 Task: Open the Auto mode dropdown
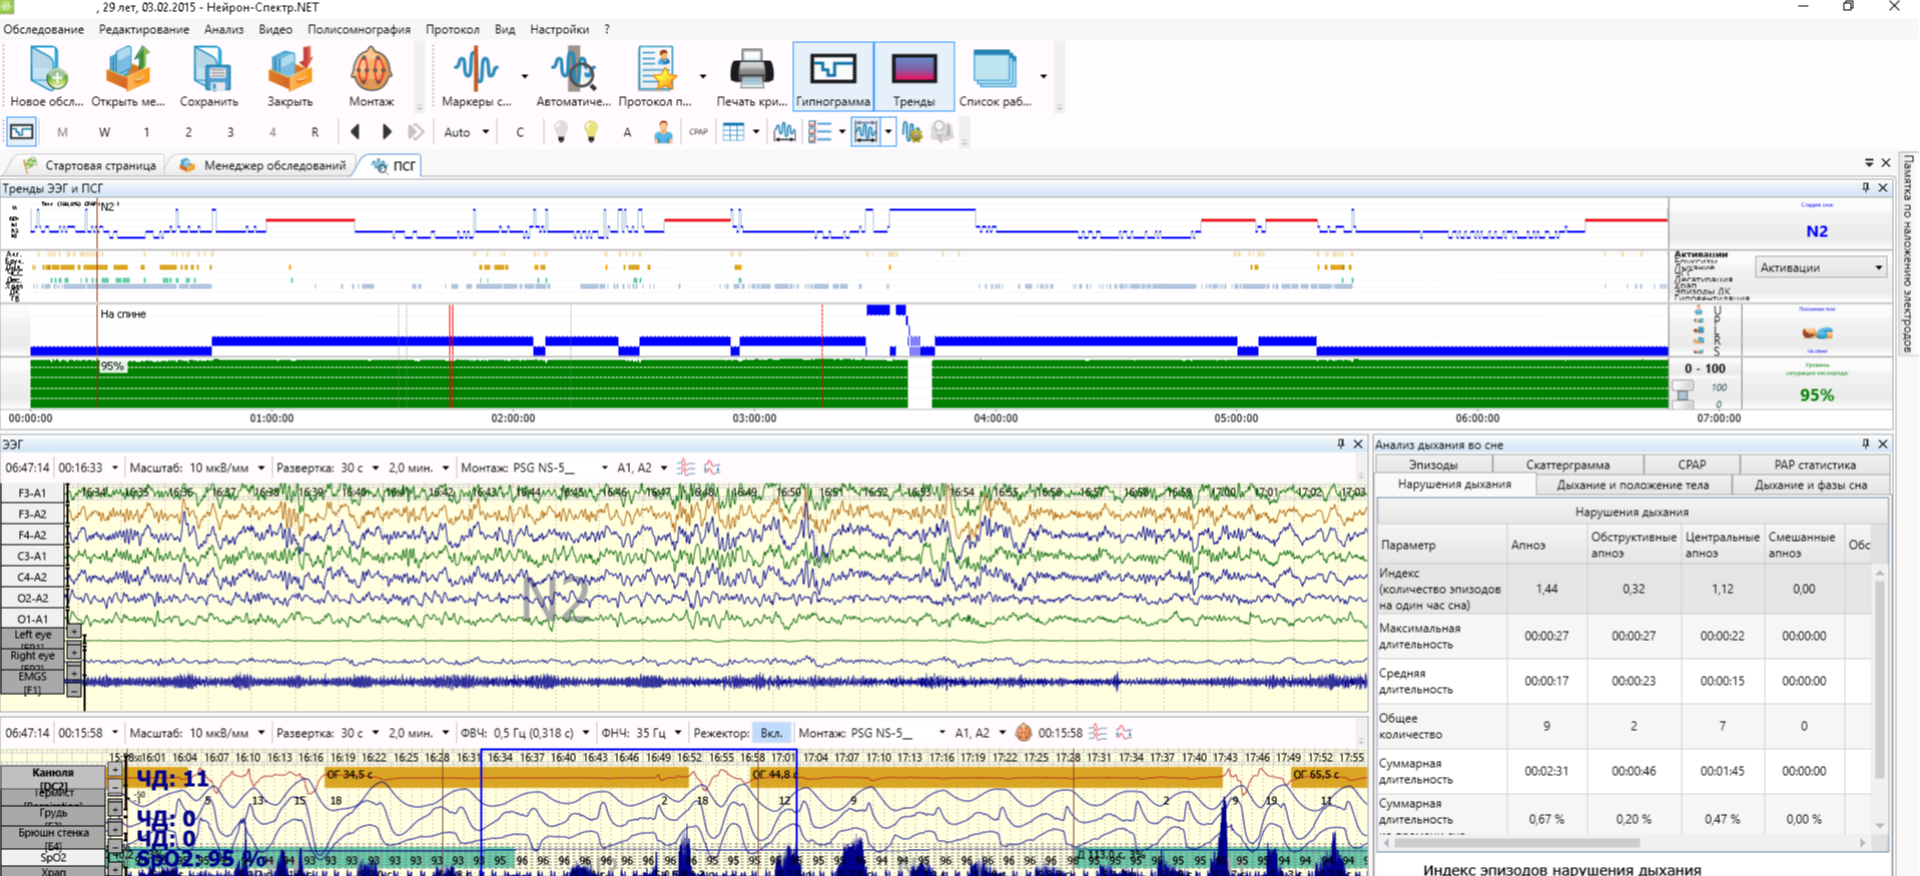click(x=466, y=132)
